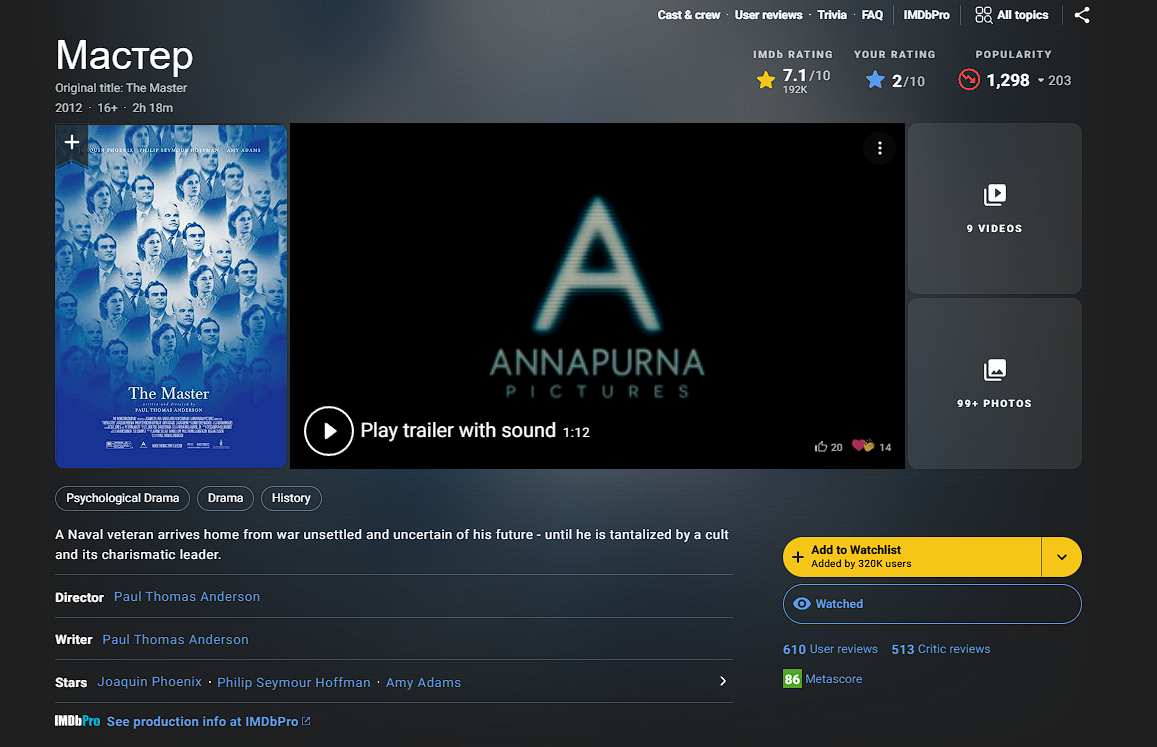Open the 9 Videos tile
The image size is (1157, 747).
995,208
